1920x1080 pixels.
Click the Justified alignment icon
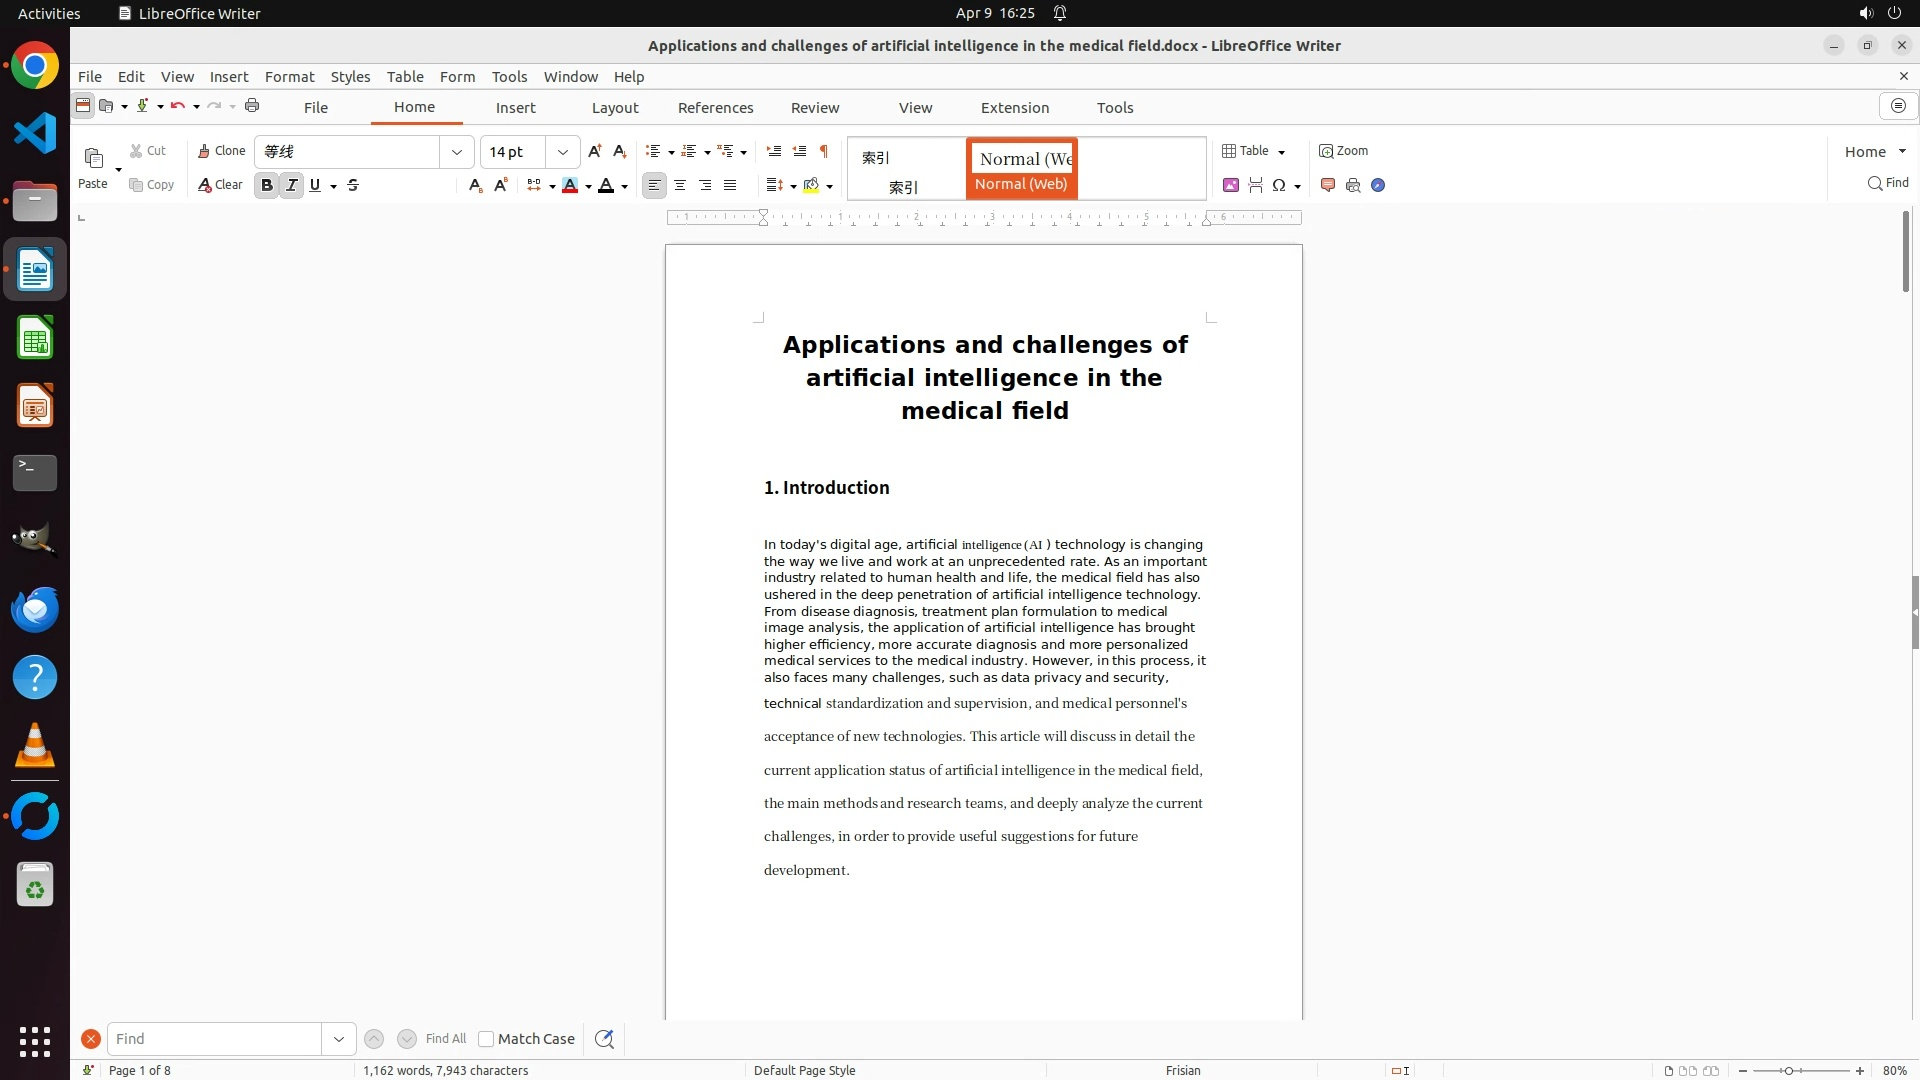(730, 185)
